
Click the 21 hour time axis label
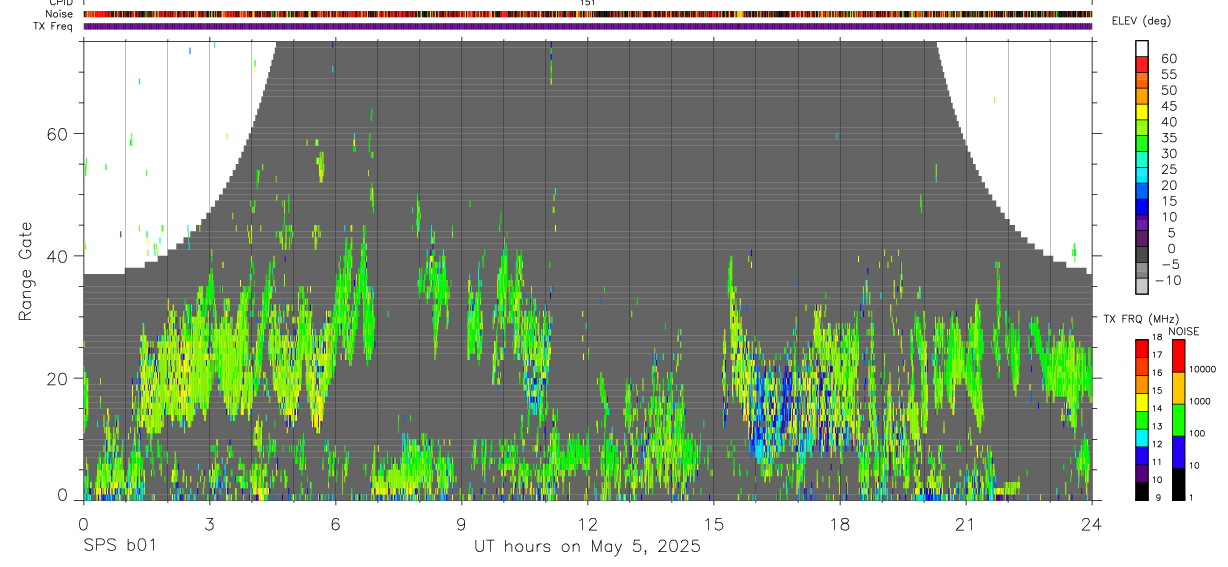[x=966, y=525]
